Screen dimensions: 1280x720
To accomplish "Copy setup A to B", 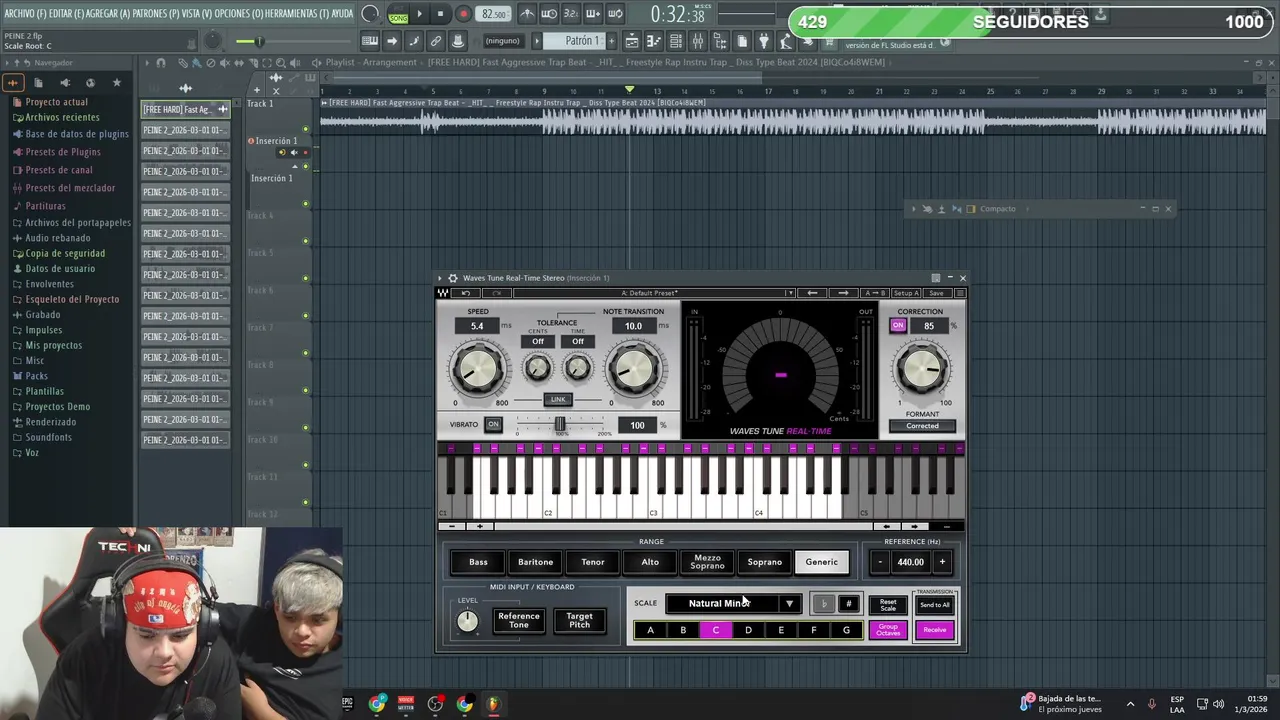I will click(x=874, y=293).
